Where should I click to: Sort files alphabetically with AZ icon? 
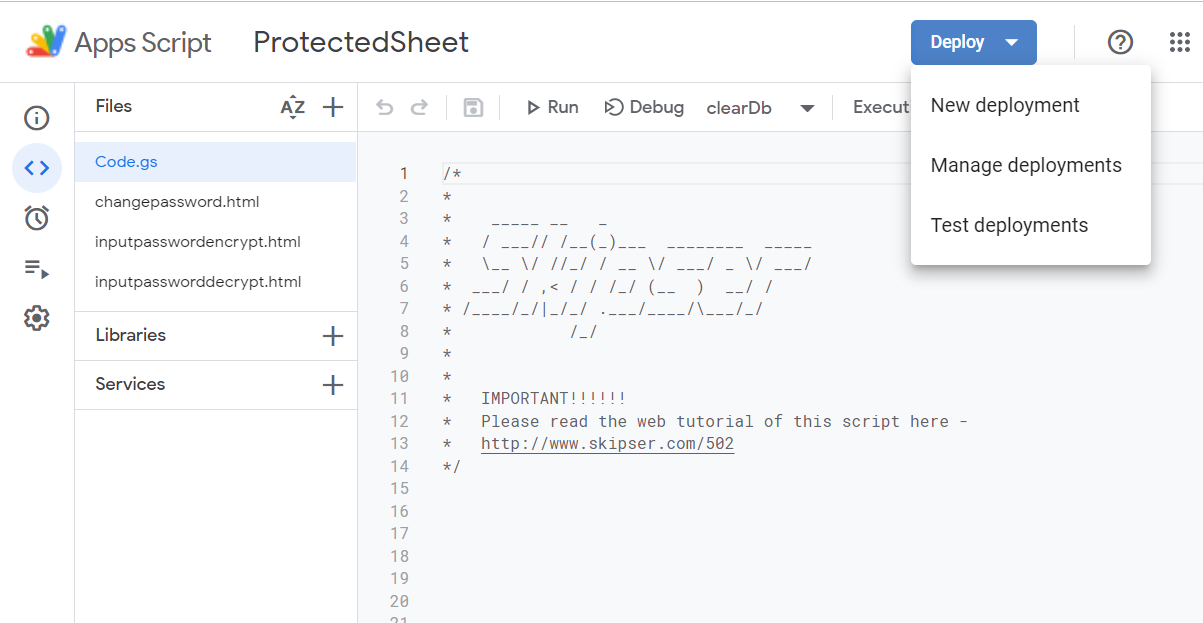(x=292, y=107)
